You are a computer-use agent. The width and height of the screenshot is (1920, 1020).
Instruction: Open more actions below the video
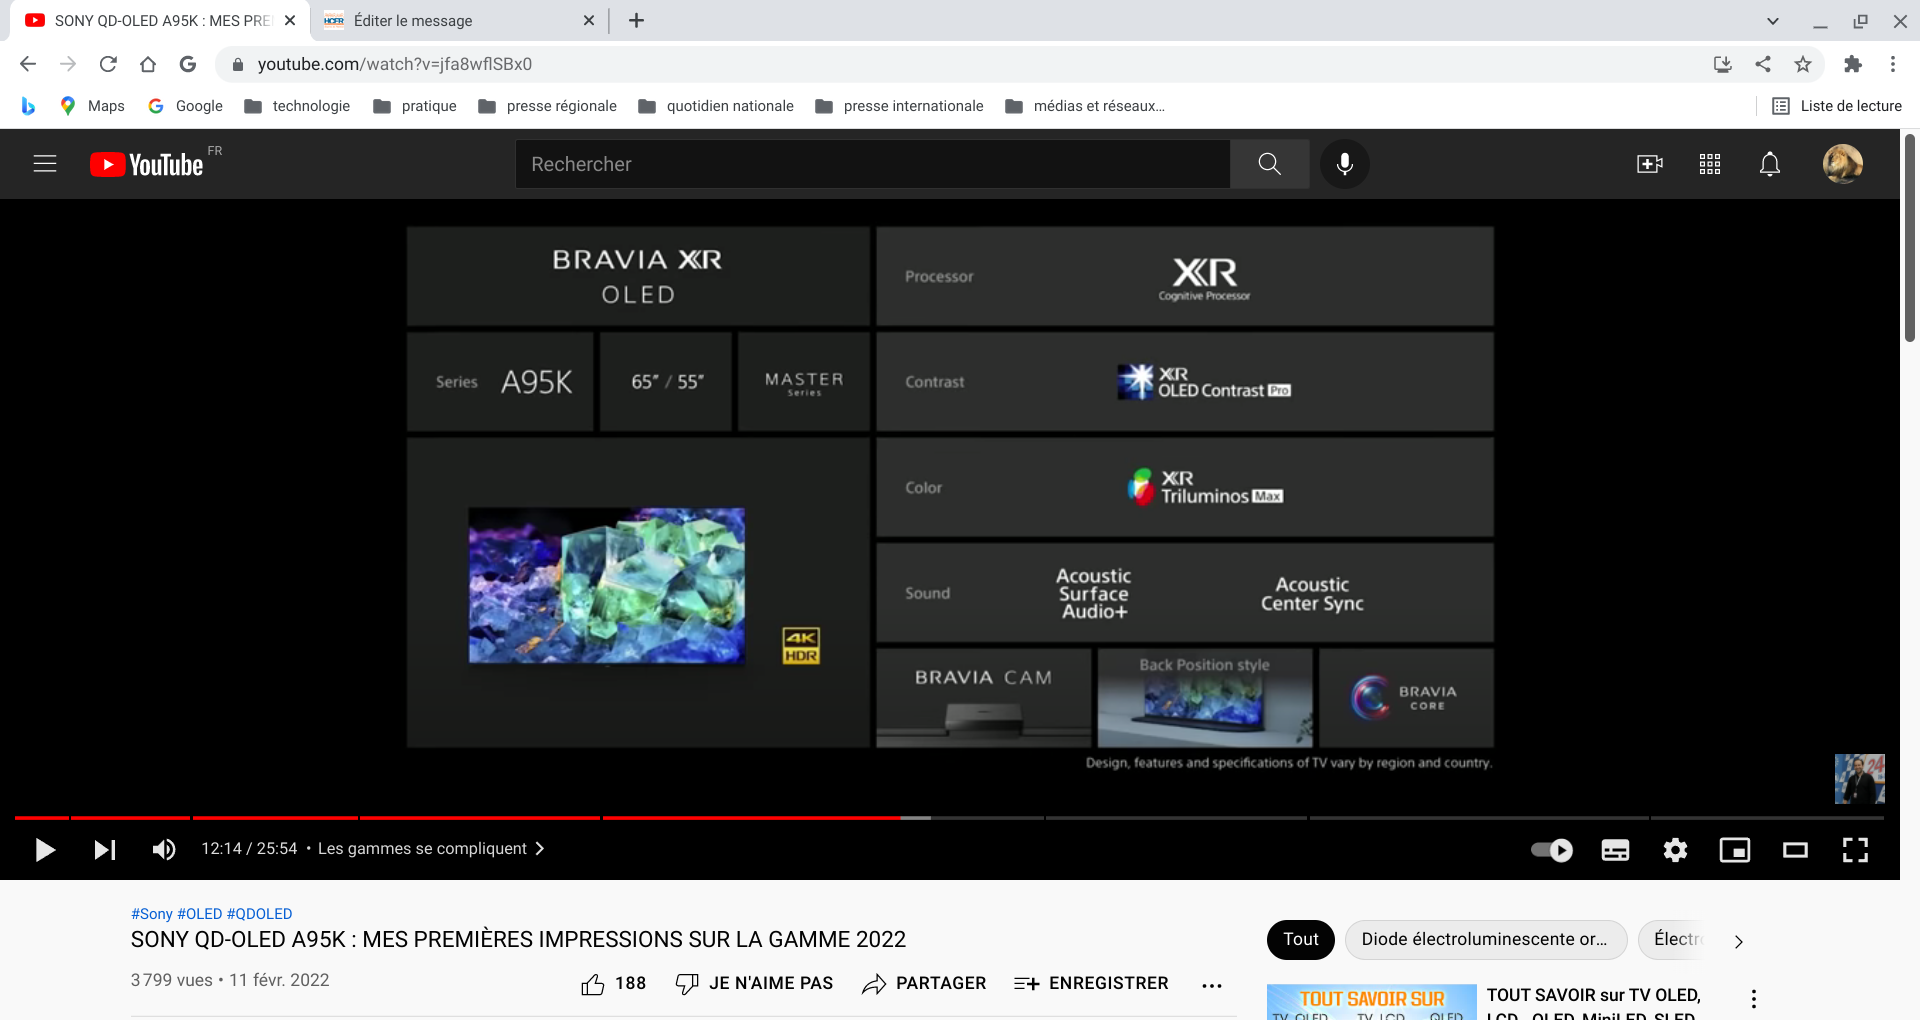1212,985
